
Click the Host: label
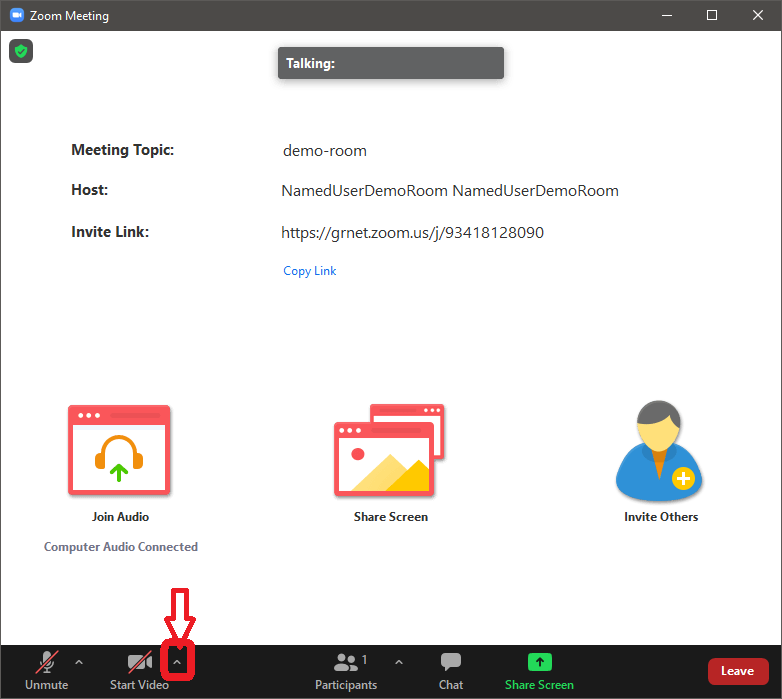(89, 190)
